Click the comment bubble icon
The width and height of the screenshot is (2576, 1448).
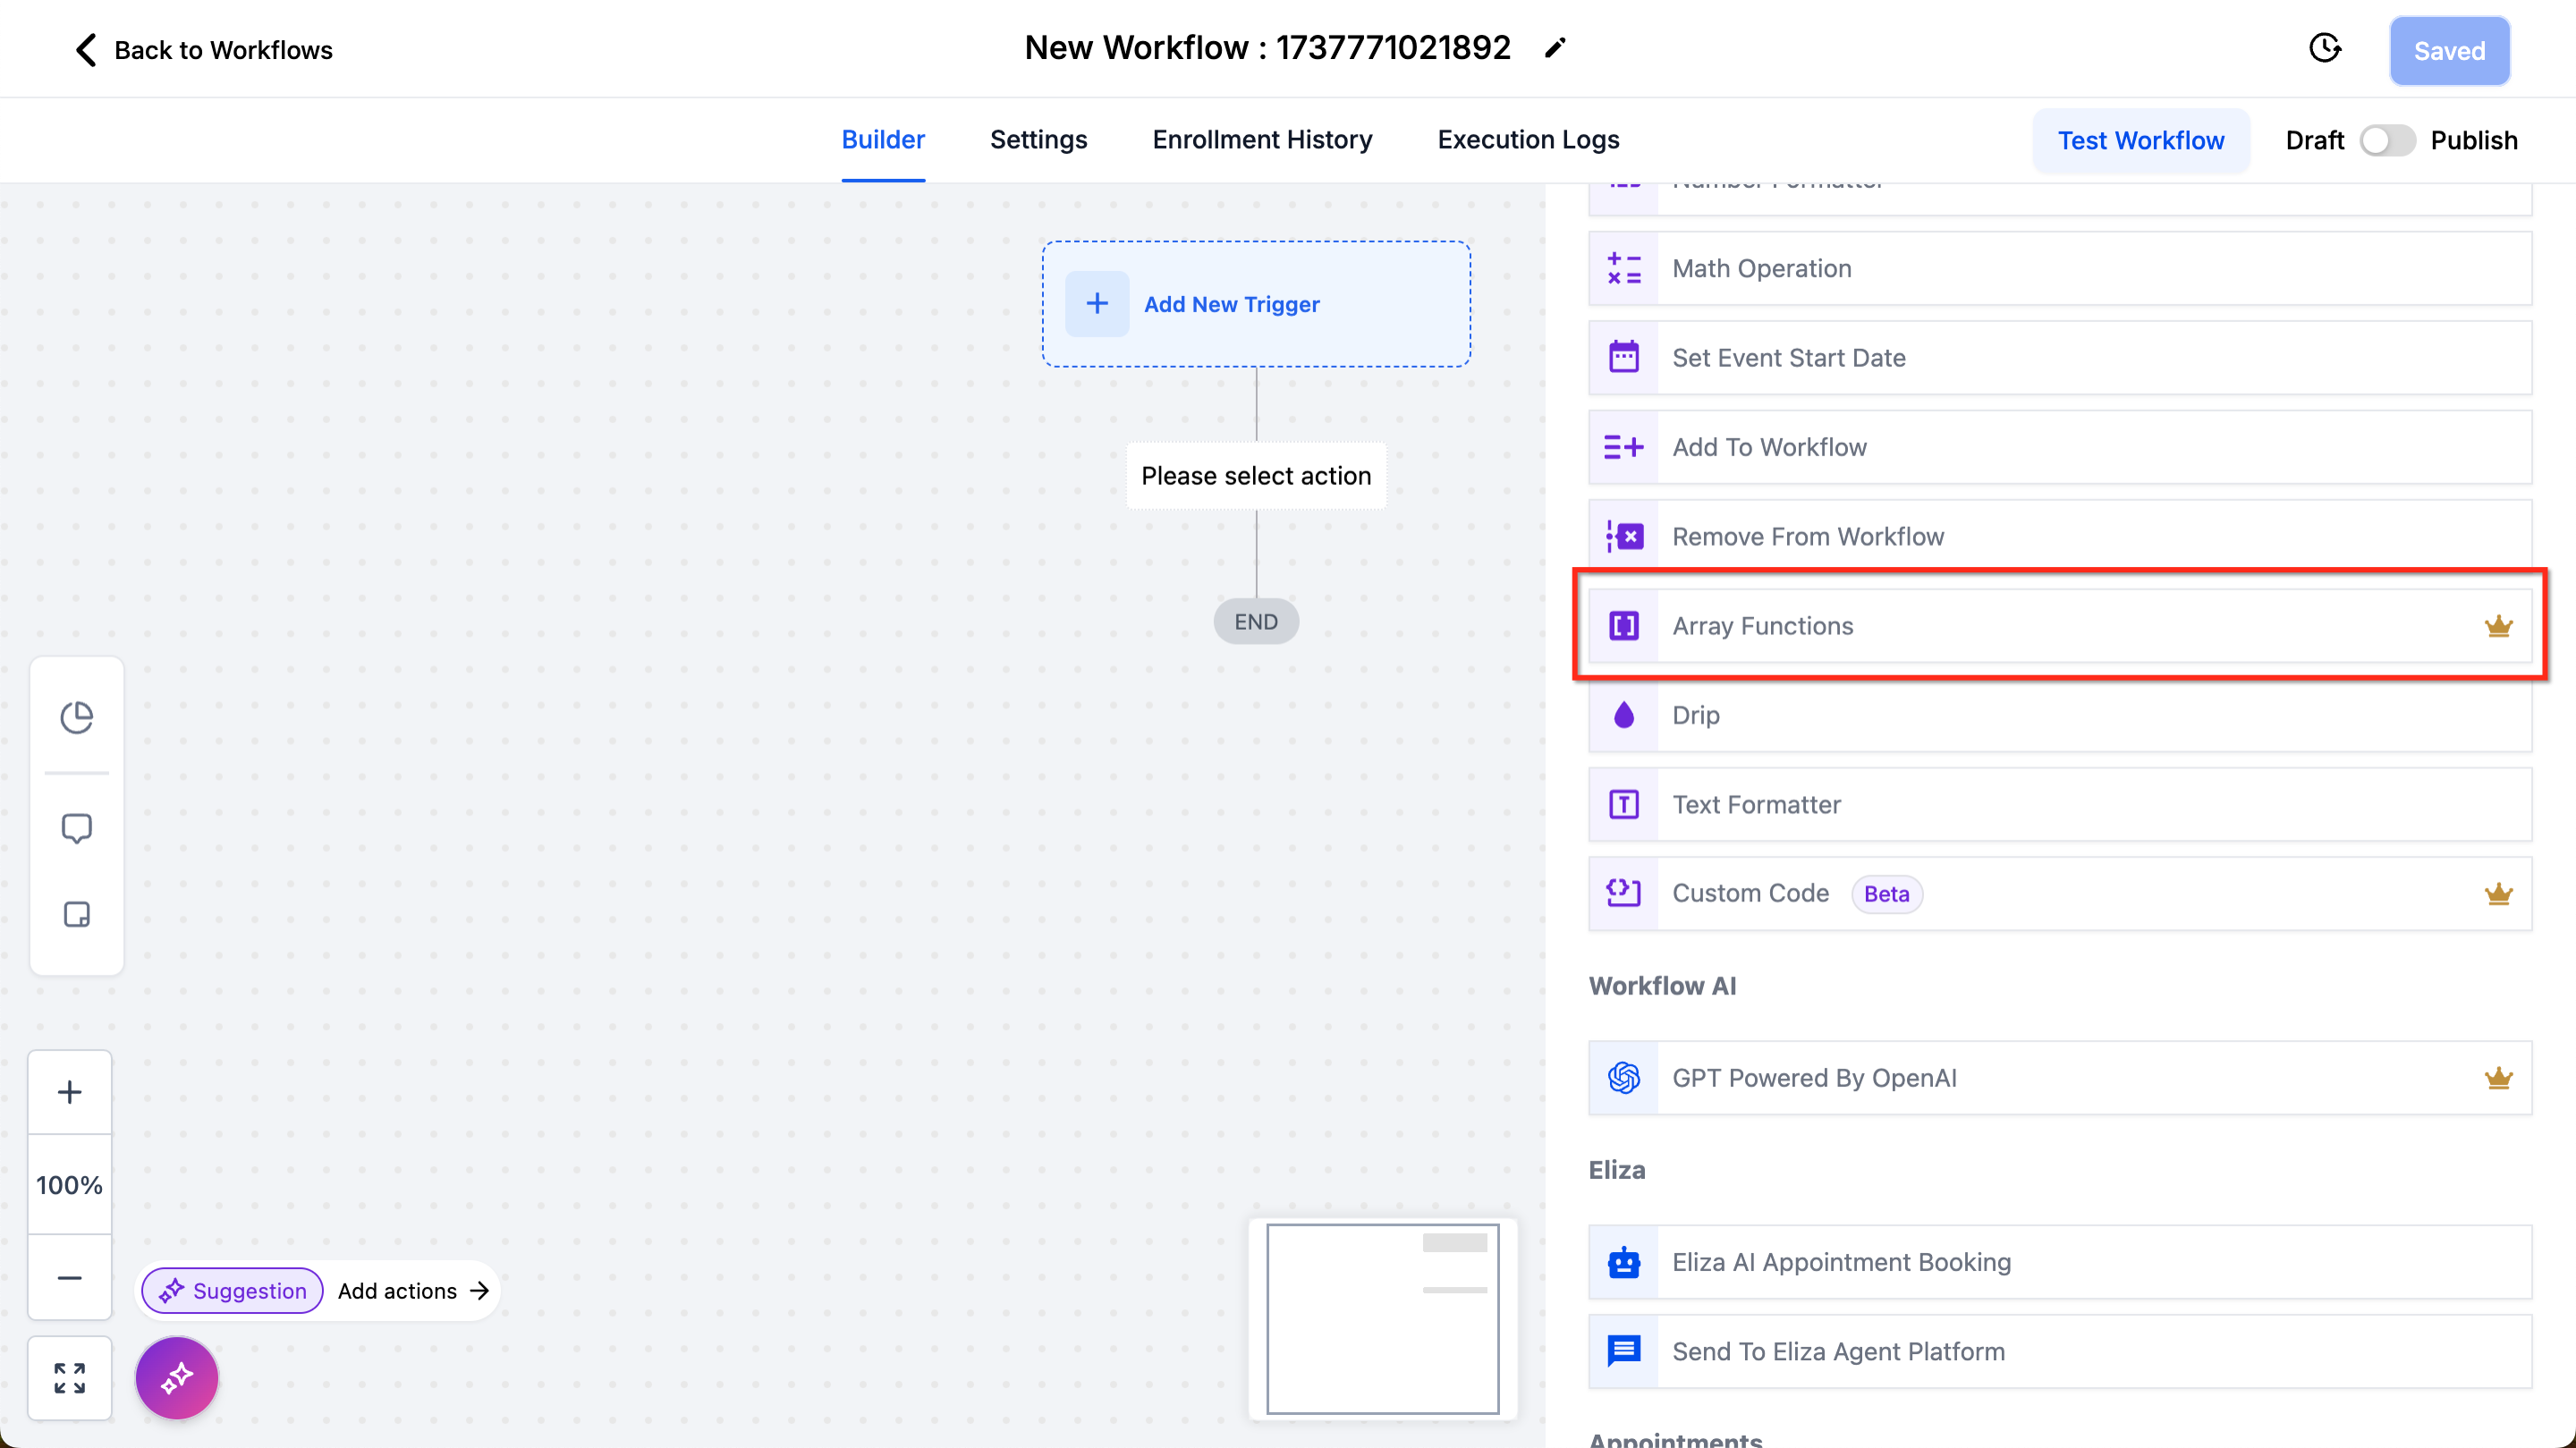(x=76, y=828)
